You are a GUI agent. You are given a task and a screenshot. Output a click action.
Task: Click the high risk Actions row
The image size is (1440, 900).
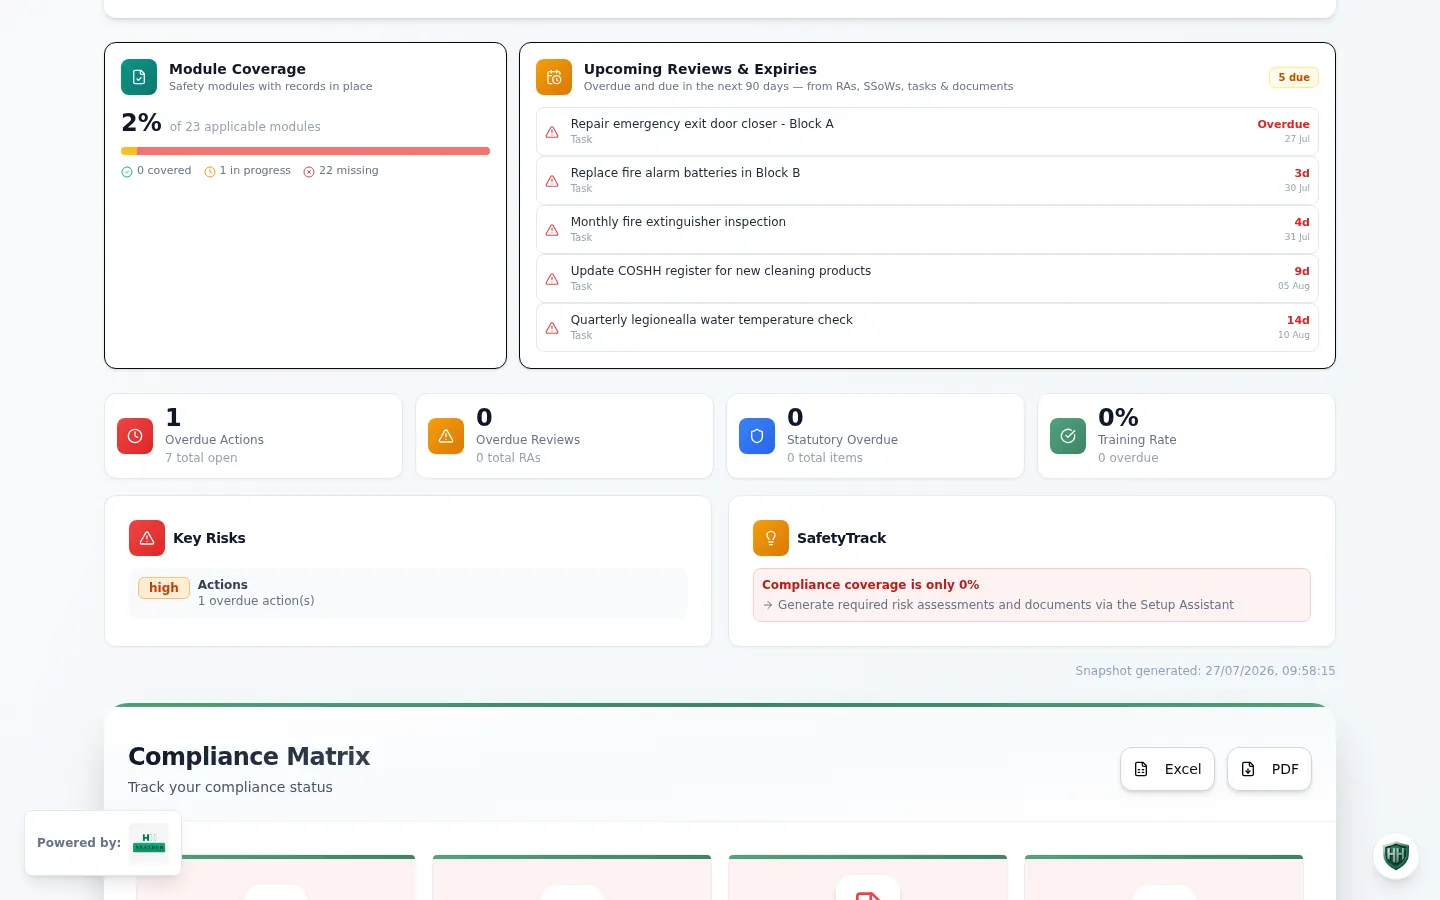coord(408,593)
